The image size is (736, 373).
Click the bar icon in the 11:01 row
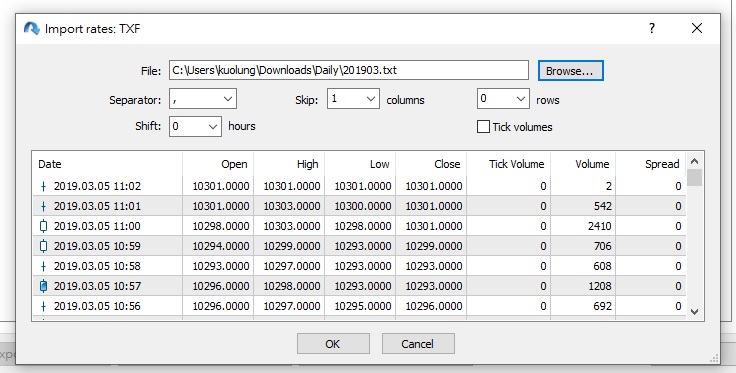coord(44,206)
